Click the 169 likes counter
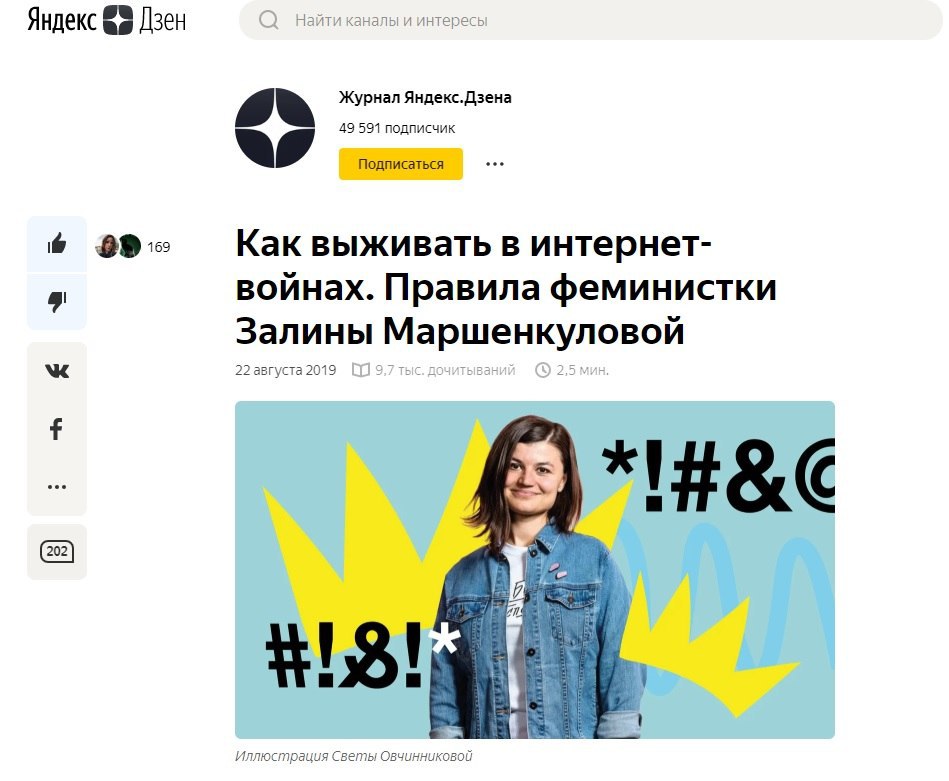This screenshot has width=949, height=781. coord(159,247)
